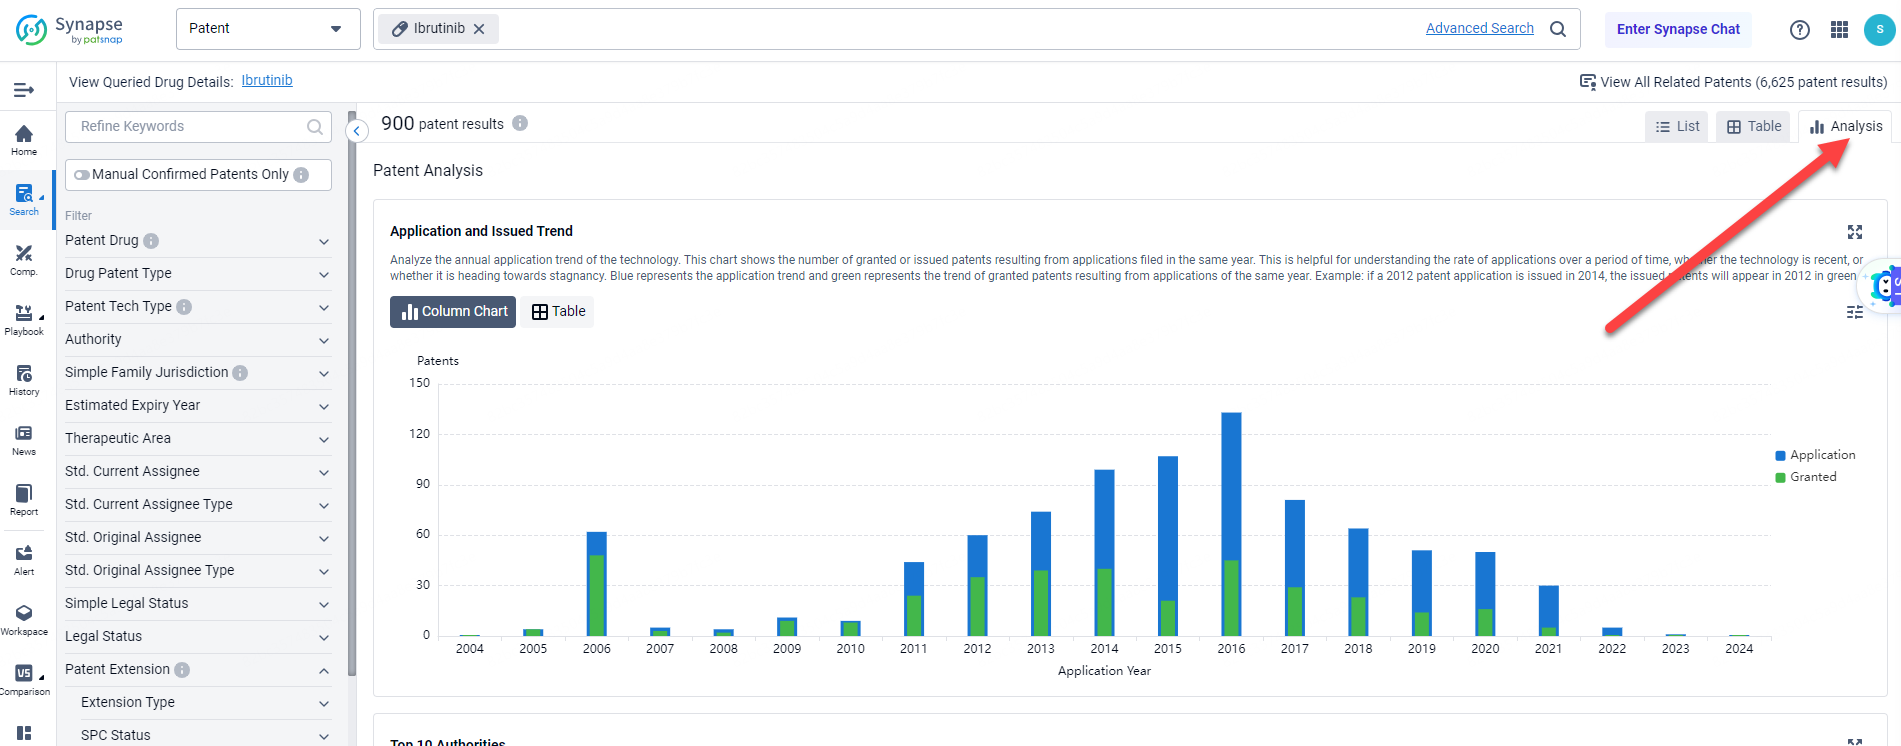Click the help question mark icon
Screen dimensions: 1901x746
coord(1799,30)
